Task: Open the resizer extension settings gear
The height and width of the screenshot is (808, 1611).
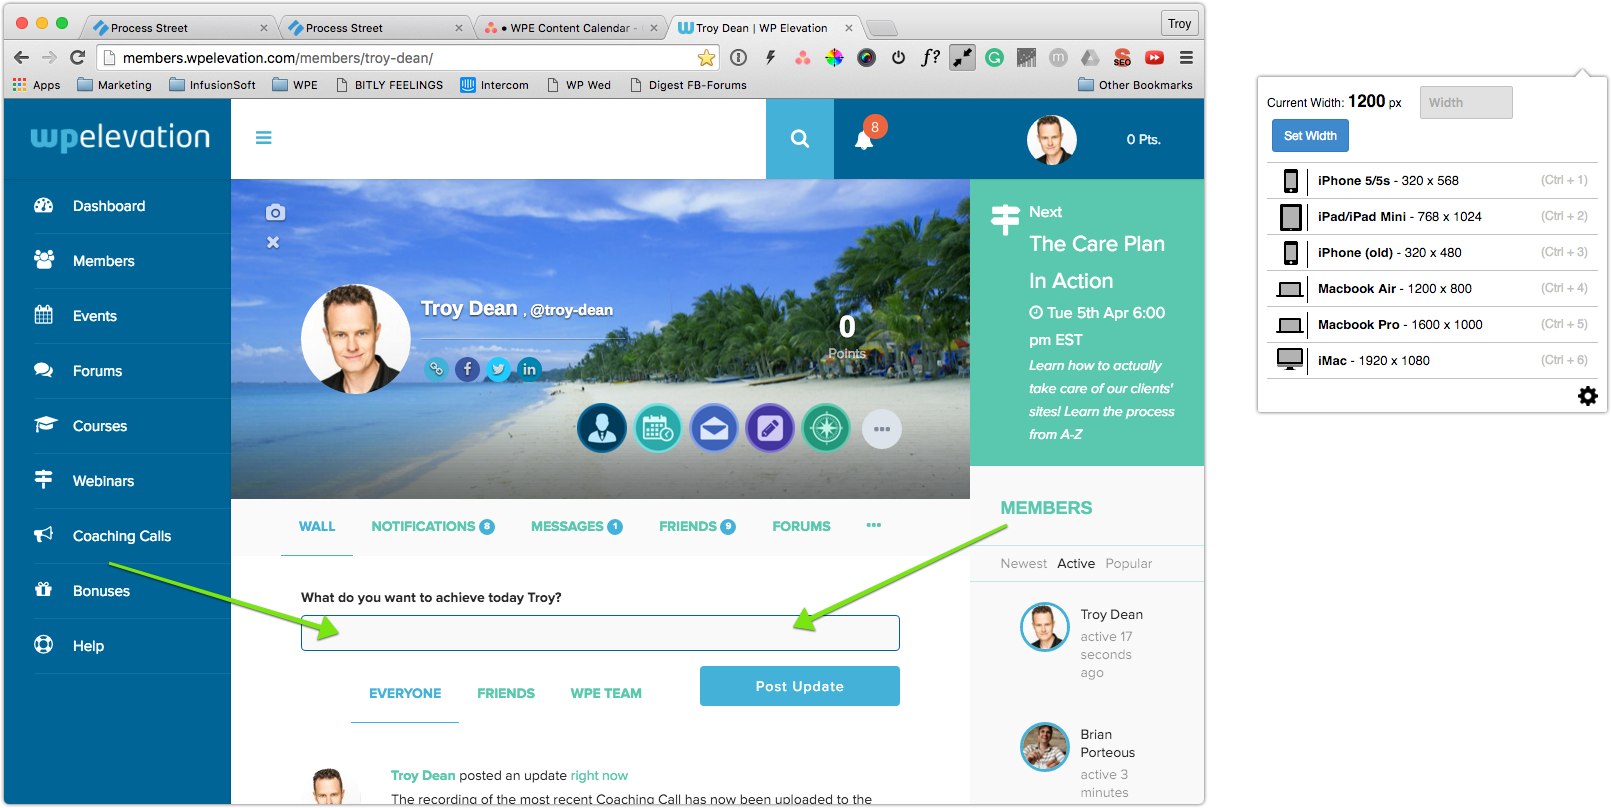Action: pyautogui.click(x=1587, y=396)
